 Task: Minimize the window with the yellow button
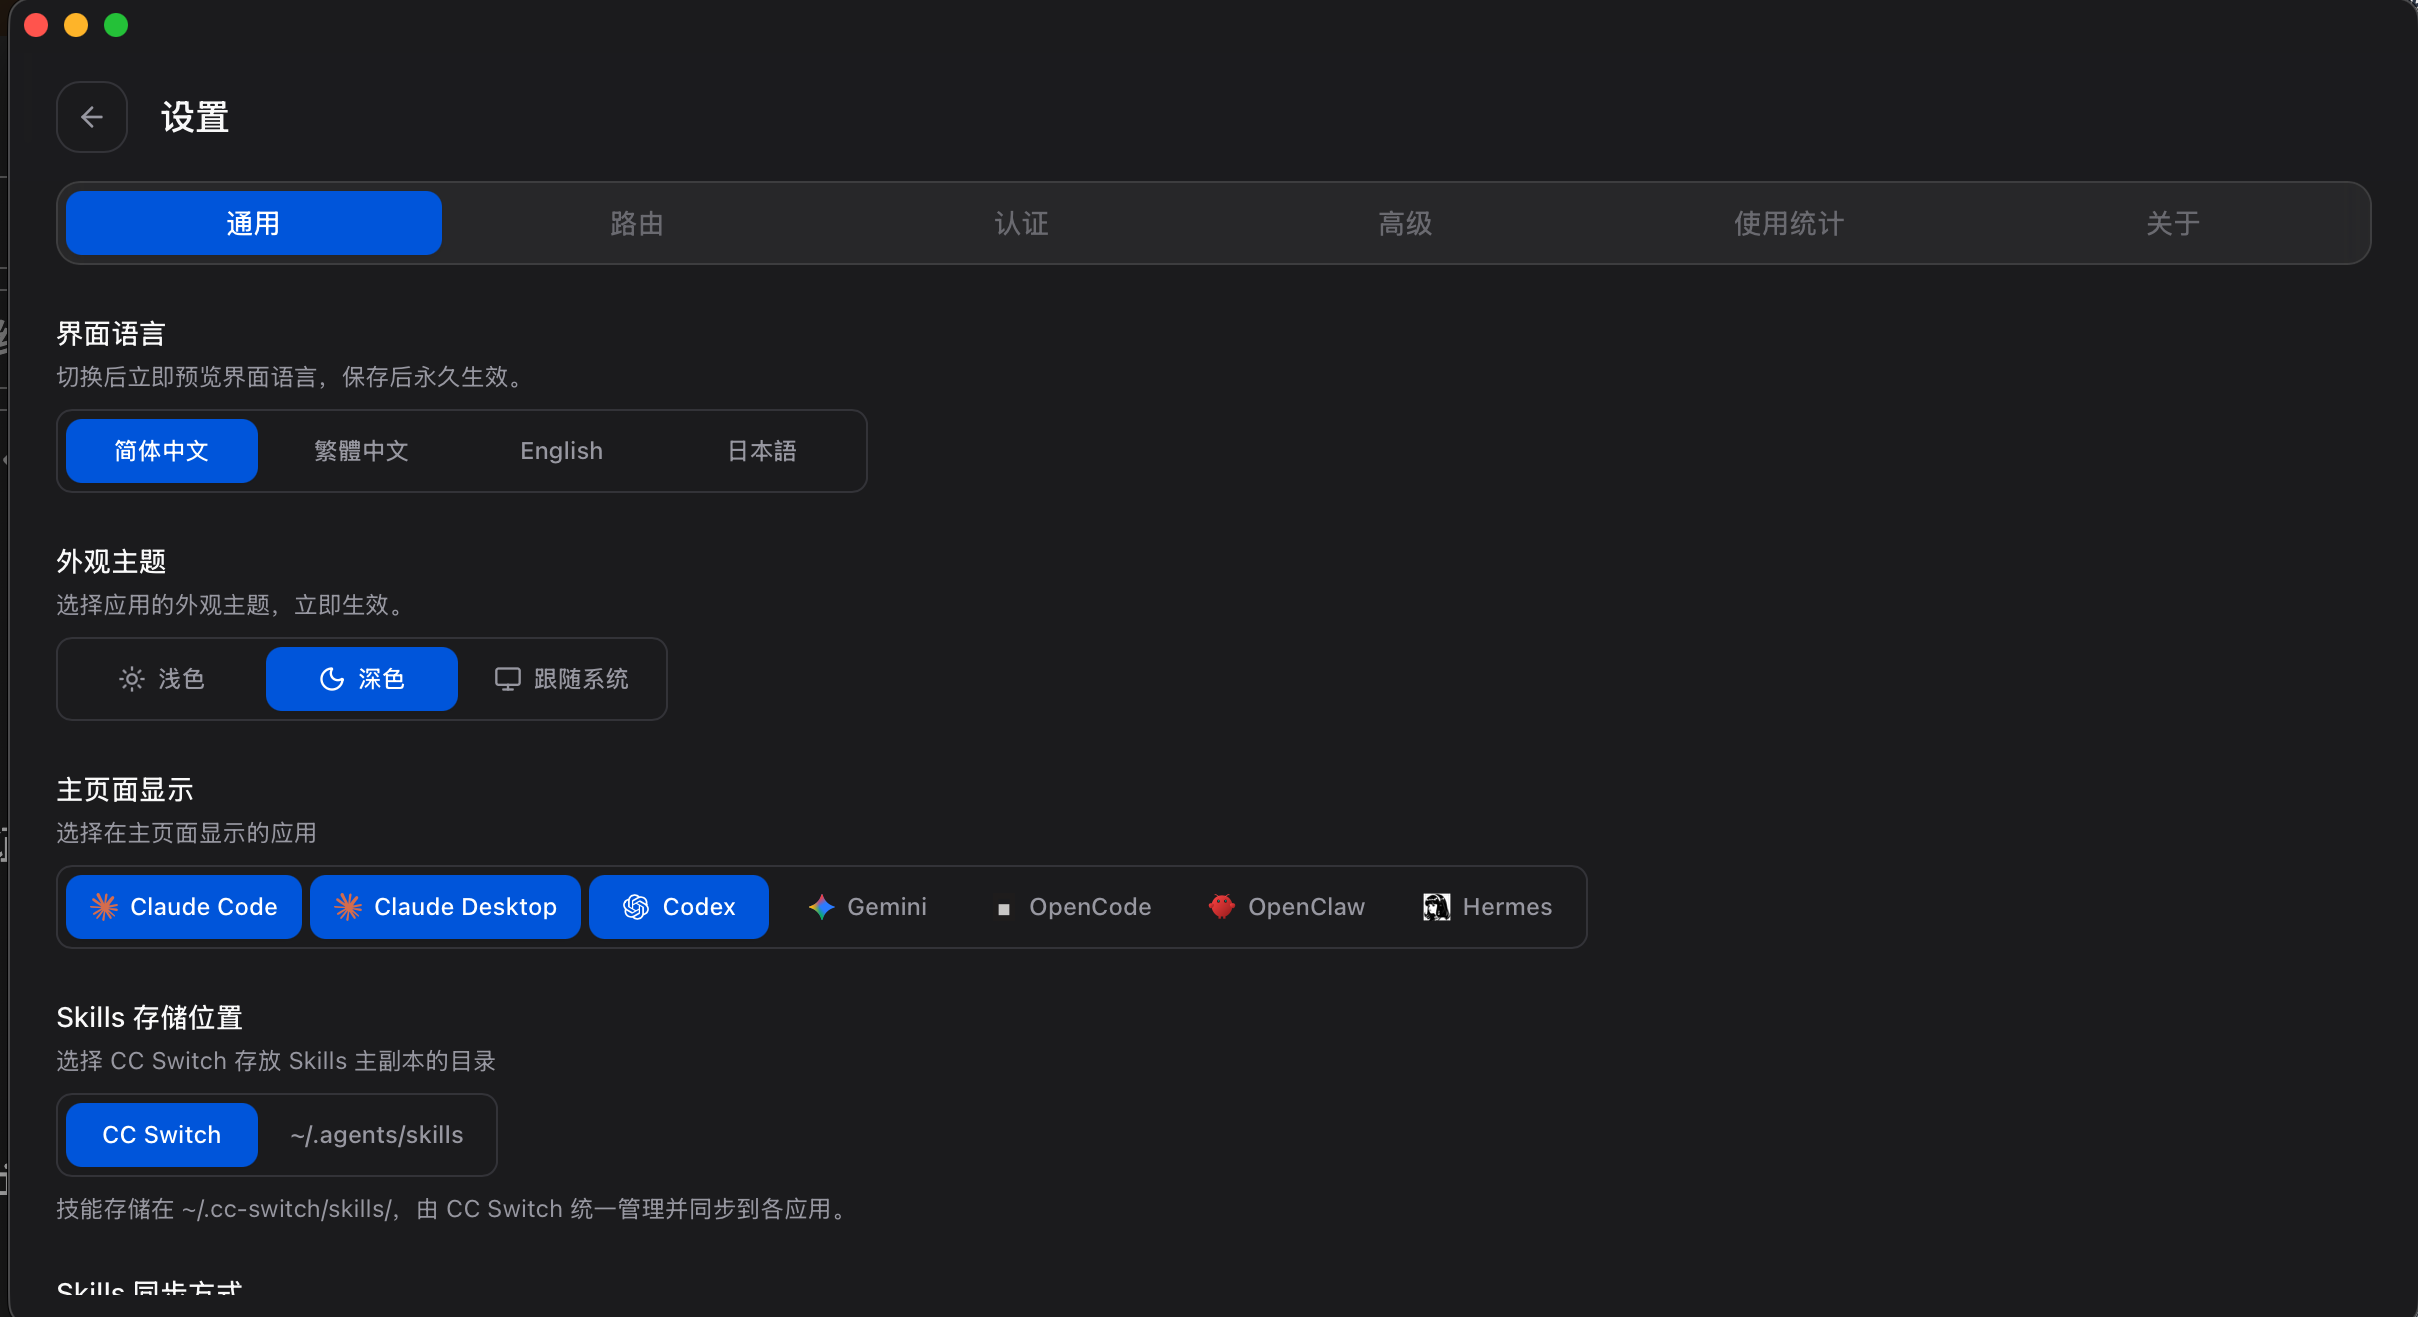[x=76, y=25]
